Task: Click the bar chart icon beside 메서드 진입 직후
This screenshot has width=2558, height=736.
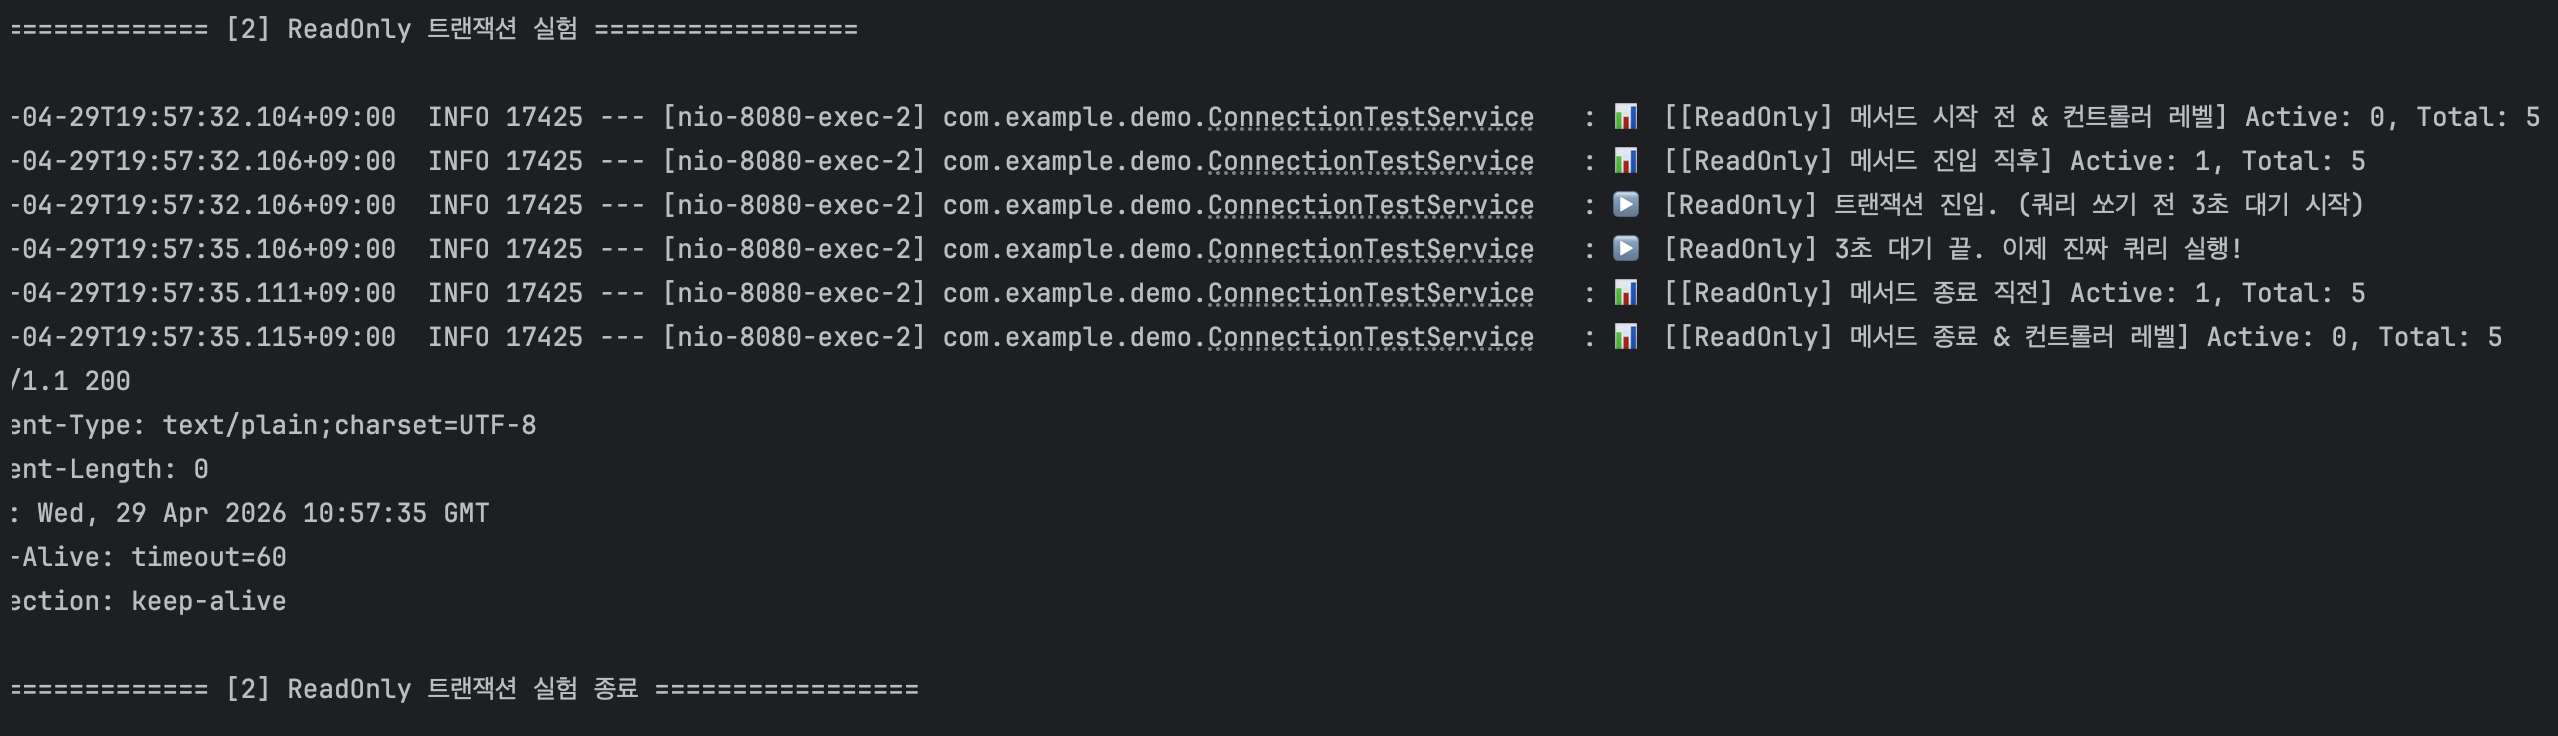Action: pyautogui.click(x=1626, y=161)
